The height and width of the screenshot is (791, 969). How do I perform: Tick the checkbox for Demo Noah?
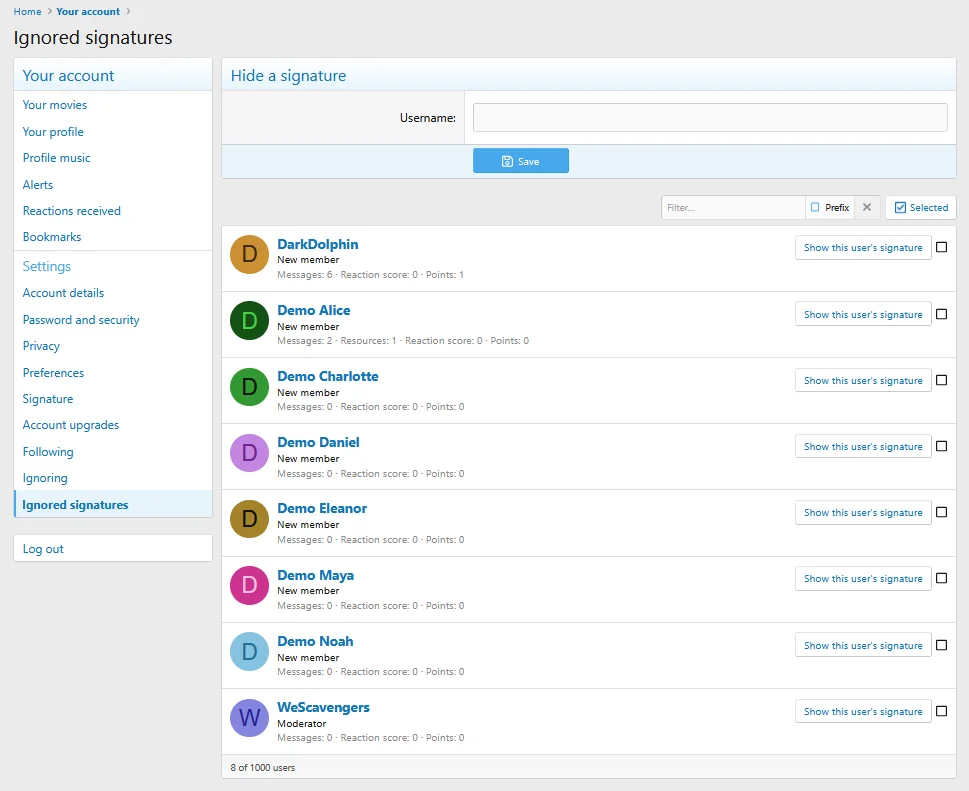[941, 645]
